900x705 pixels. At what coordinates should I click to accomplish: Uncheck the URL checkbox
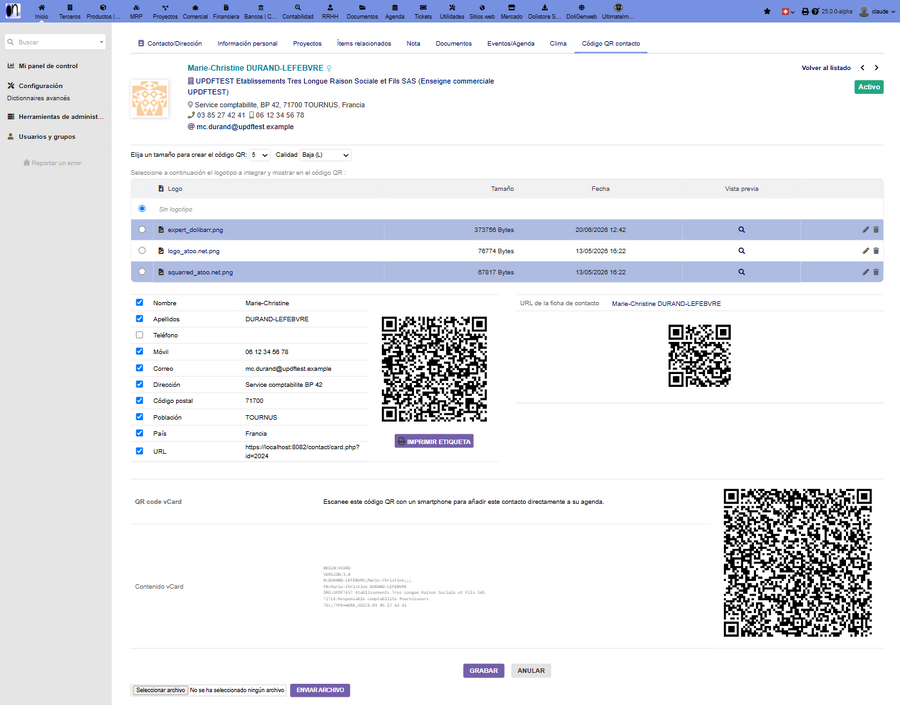(x=139, y=451)
